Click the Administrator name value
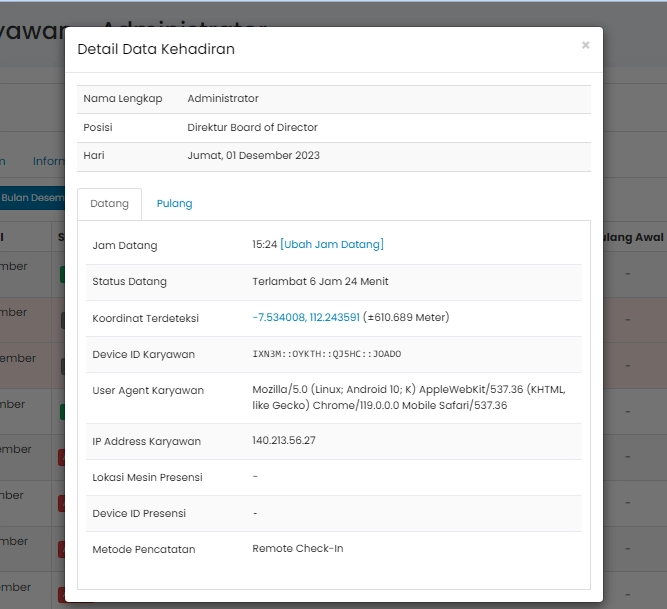The height and width of the screenshot is (609, 667). coord(223,98)
